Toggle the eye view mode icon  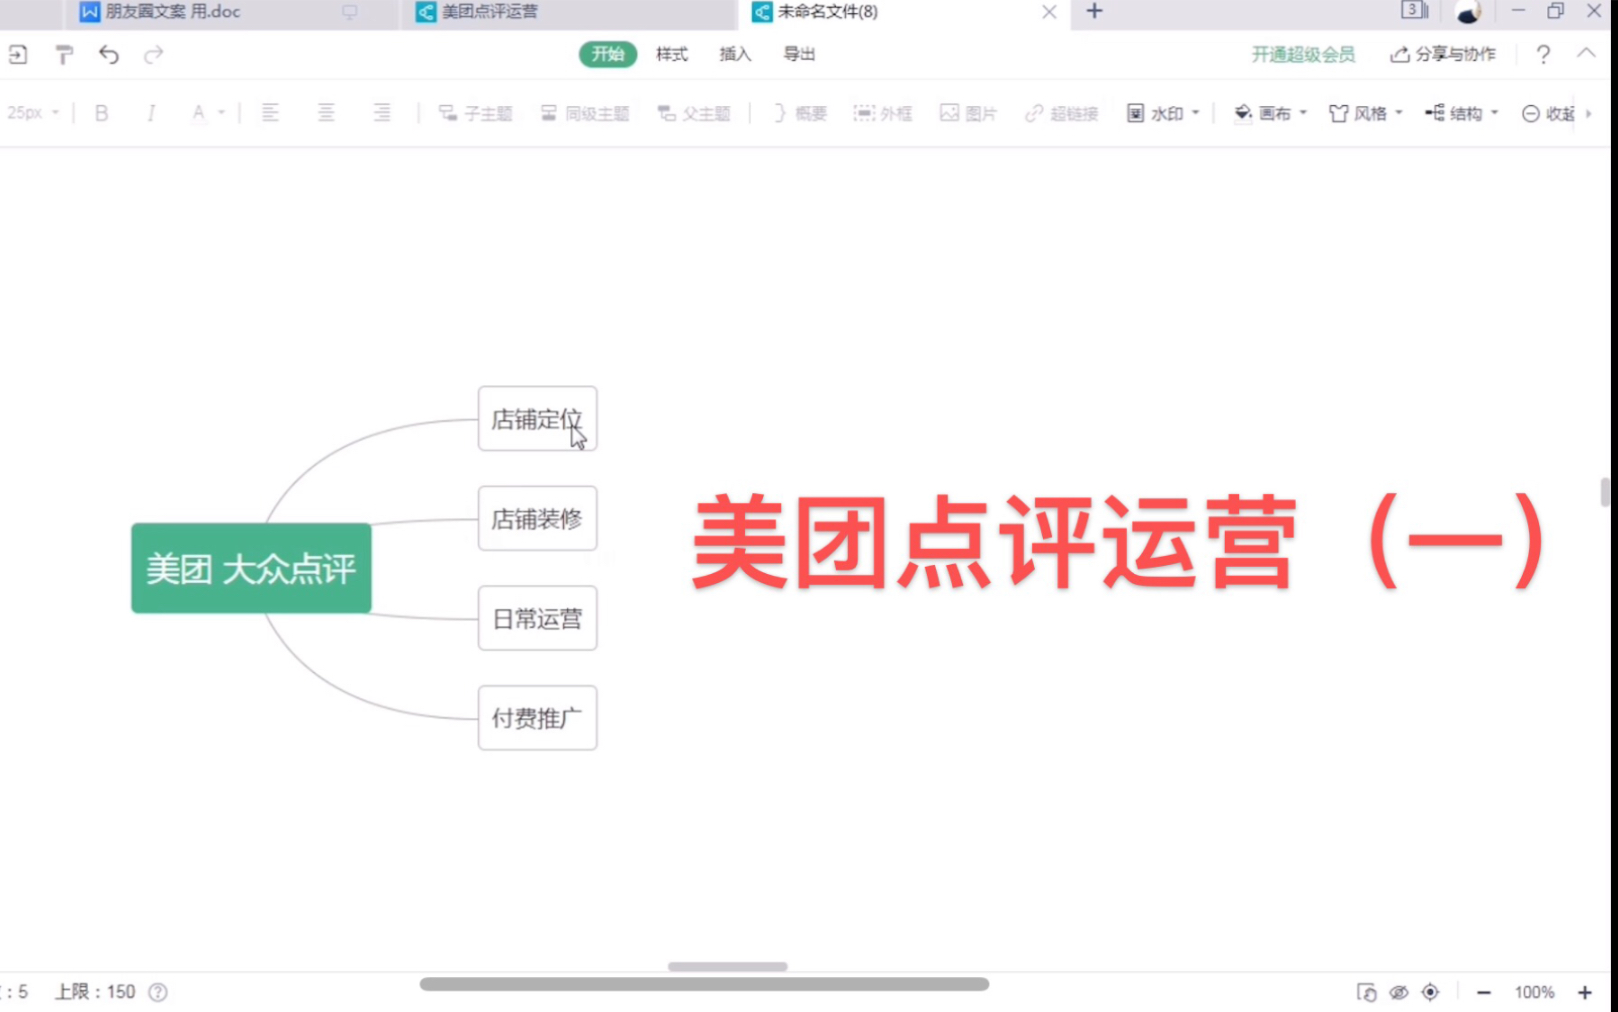click(x=1399, y=992)
